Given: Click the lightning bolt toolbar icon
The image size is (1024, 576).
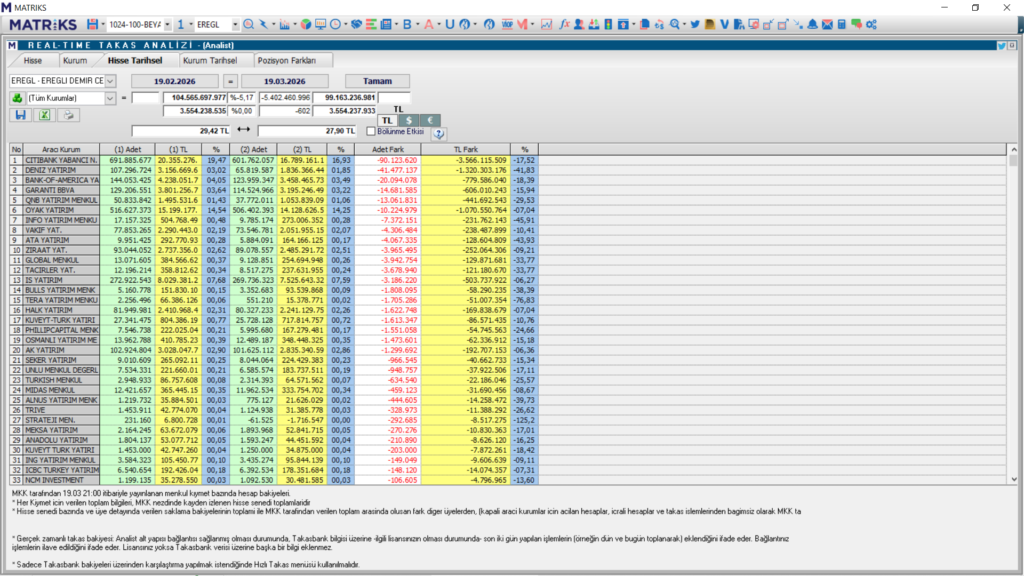Looking at the screenshot, I should coord(263,24).
